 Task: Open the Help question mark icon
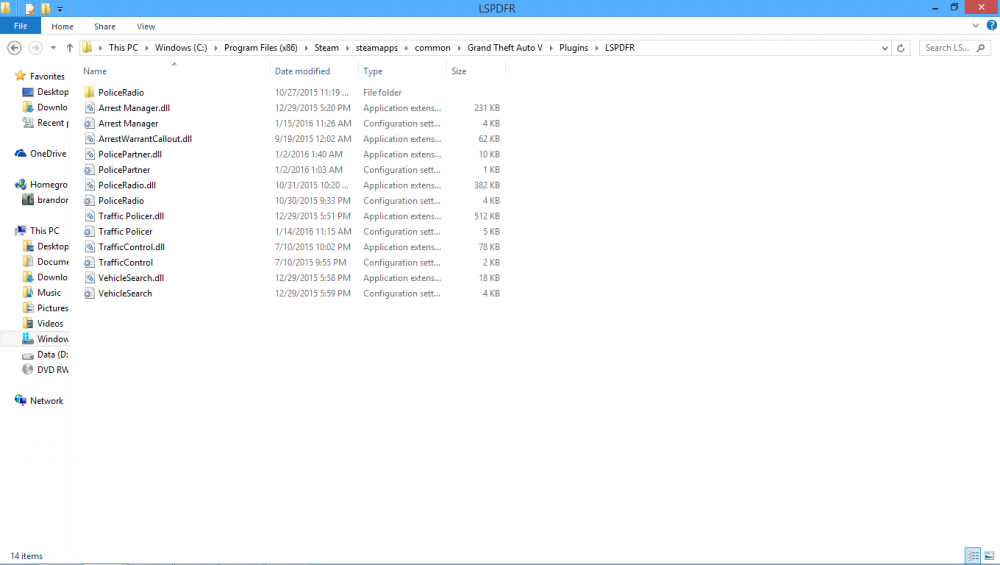pyautogui.click(x=991, y=26)
